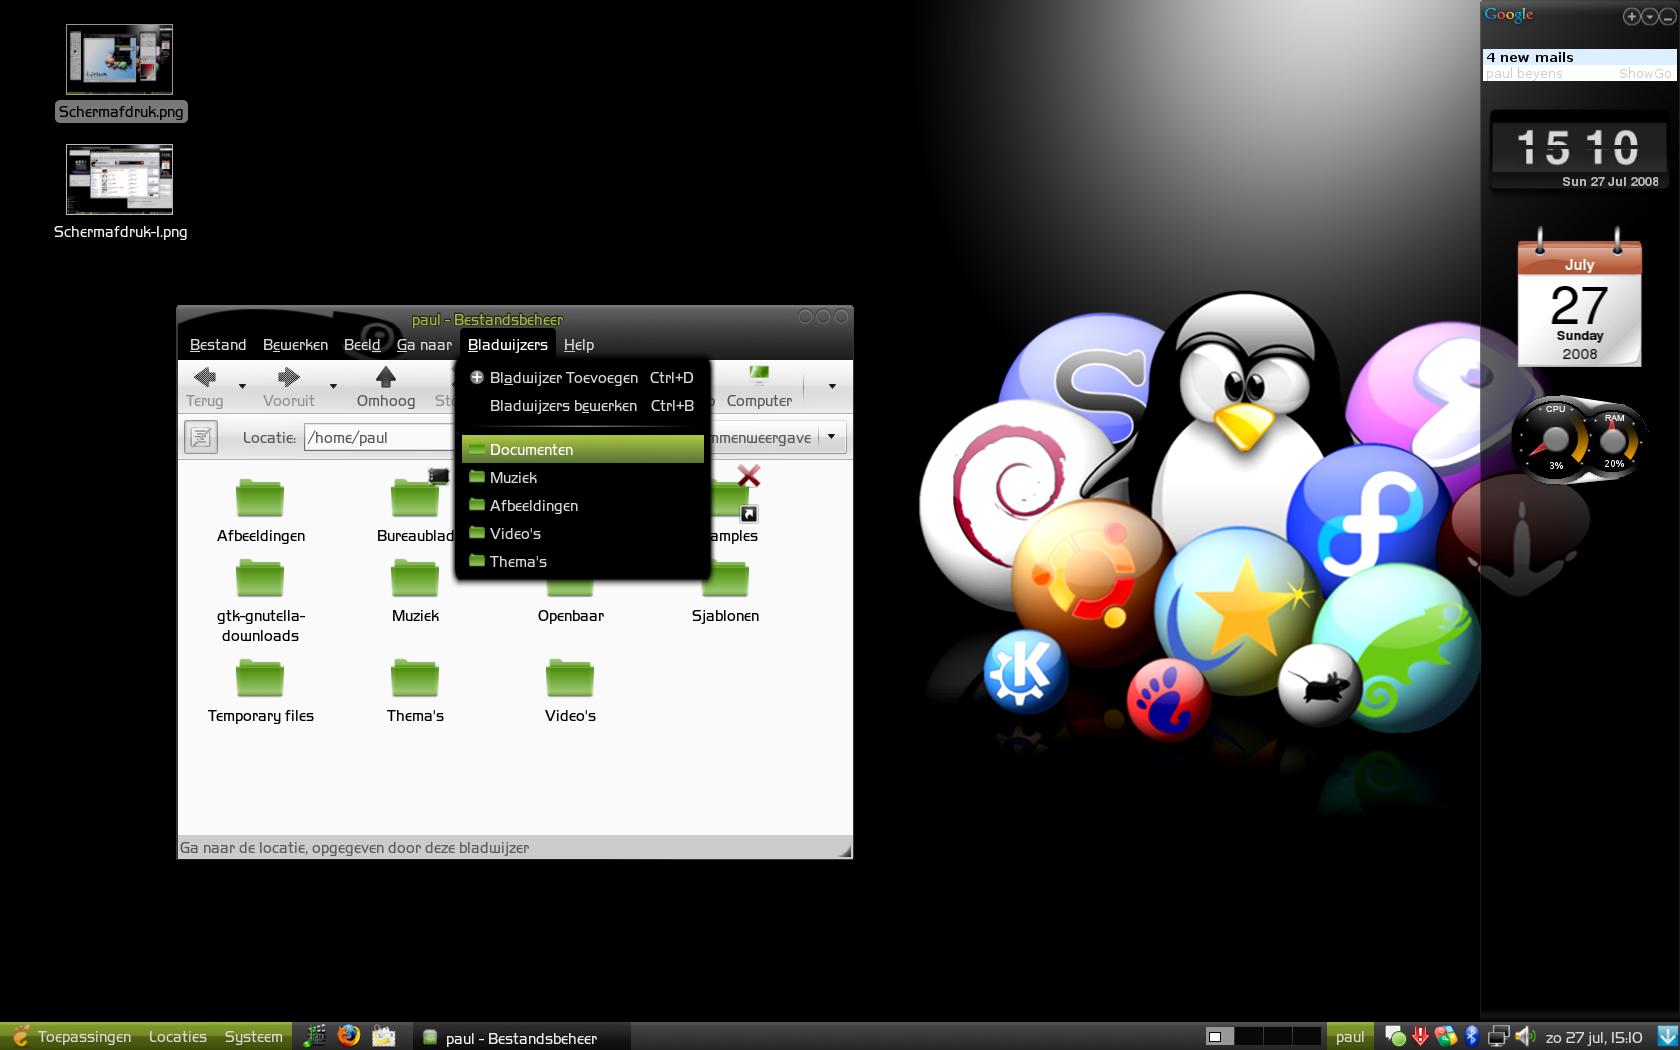Launch Firefox from the bottom panel
The height and width of the screenshot is (1050, 1680).
(348, 1036)
